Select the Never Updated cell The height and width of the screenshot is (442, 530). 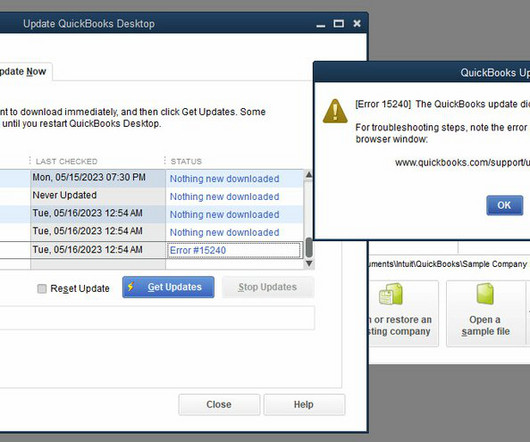(x=98, y=196)
